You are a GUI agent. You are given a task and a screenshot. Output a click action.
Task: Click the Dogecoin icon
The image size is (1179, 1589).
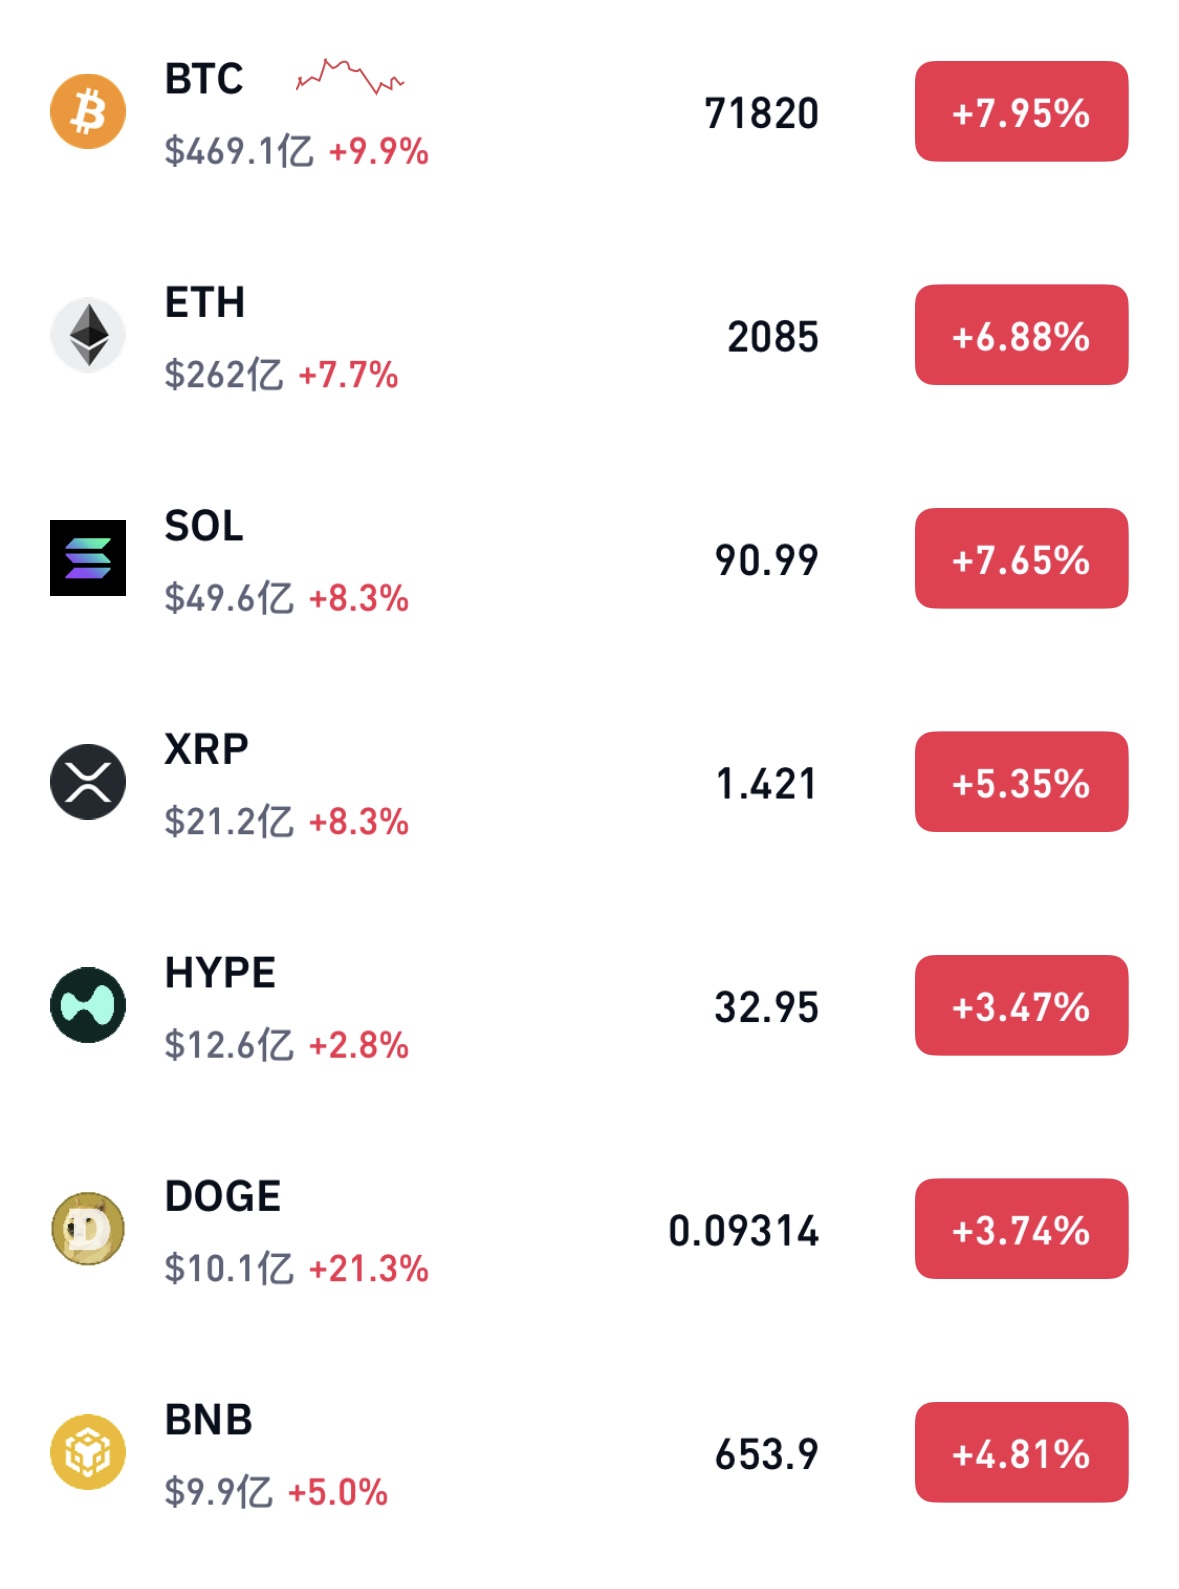88,1228
